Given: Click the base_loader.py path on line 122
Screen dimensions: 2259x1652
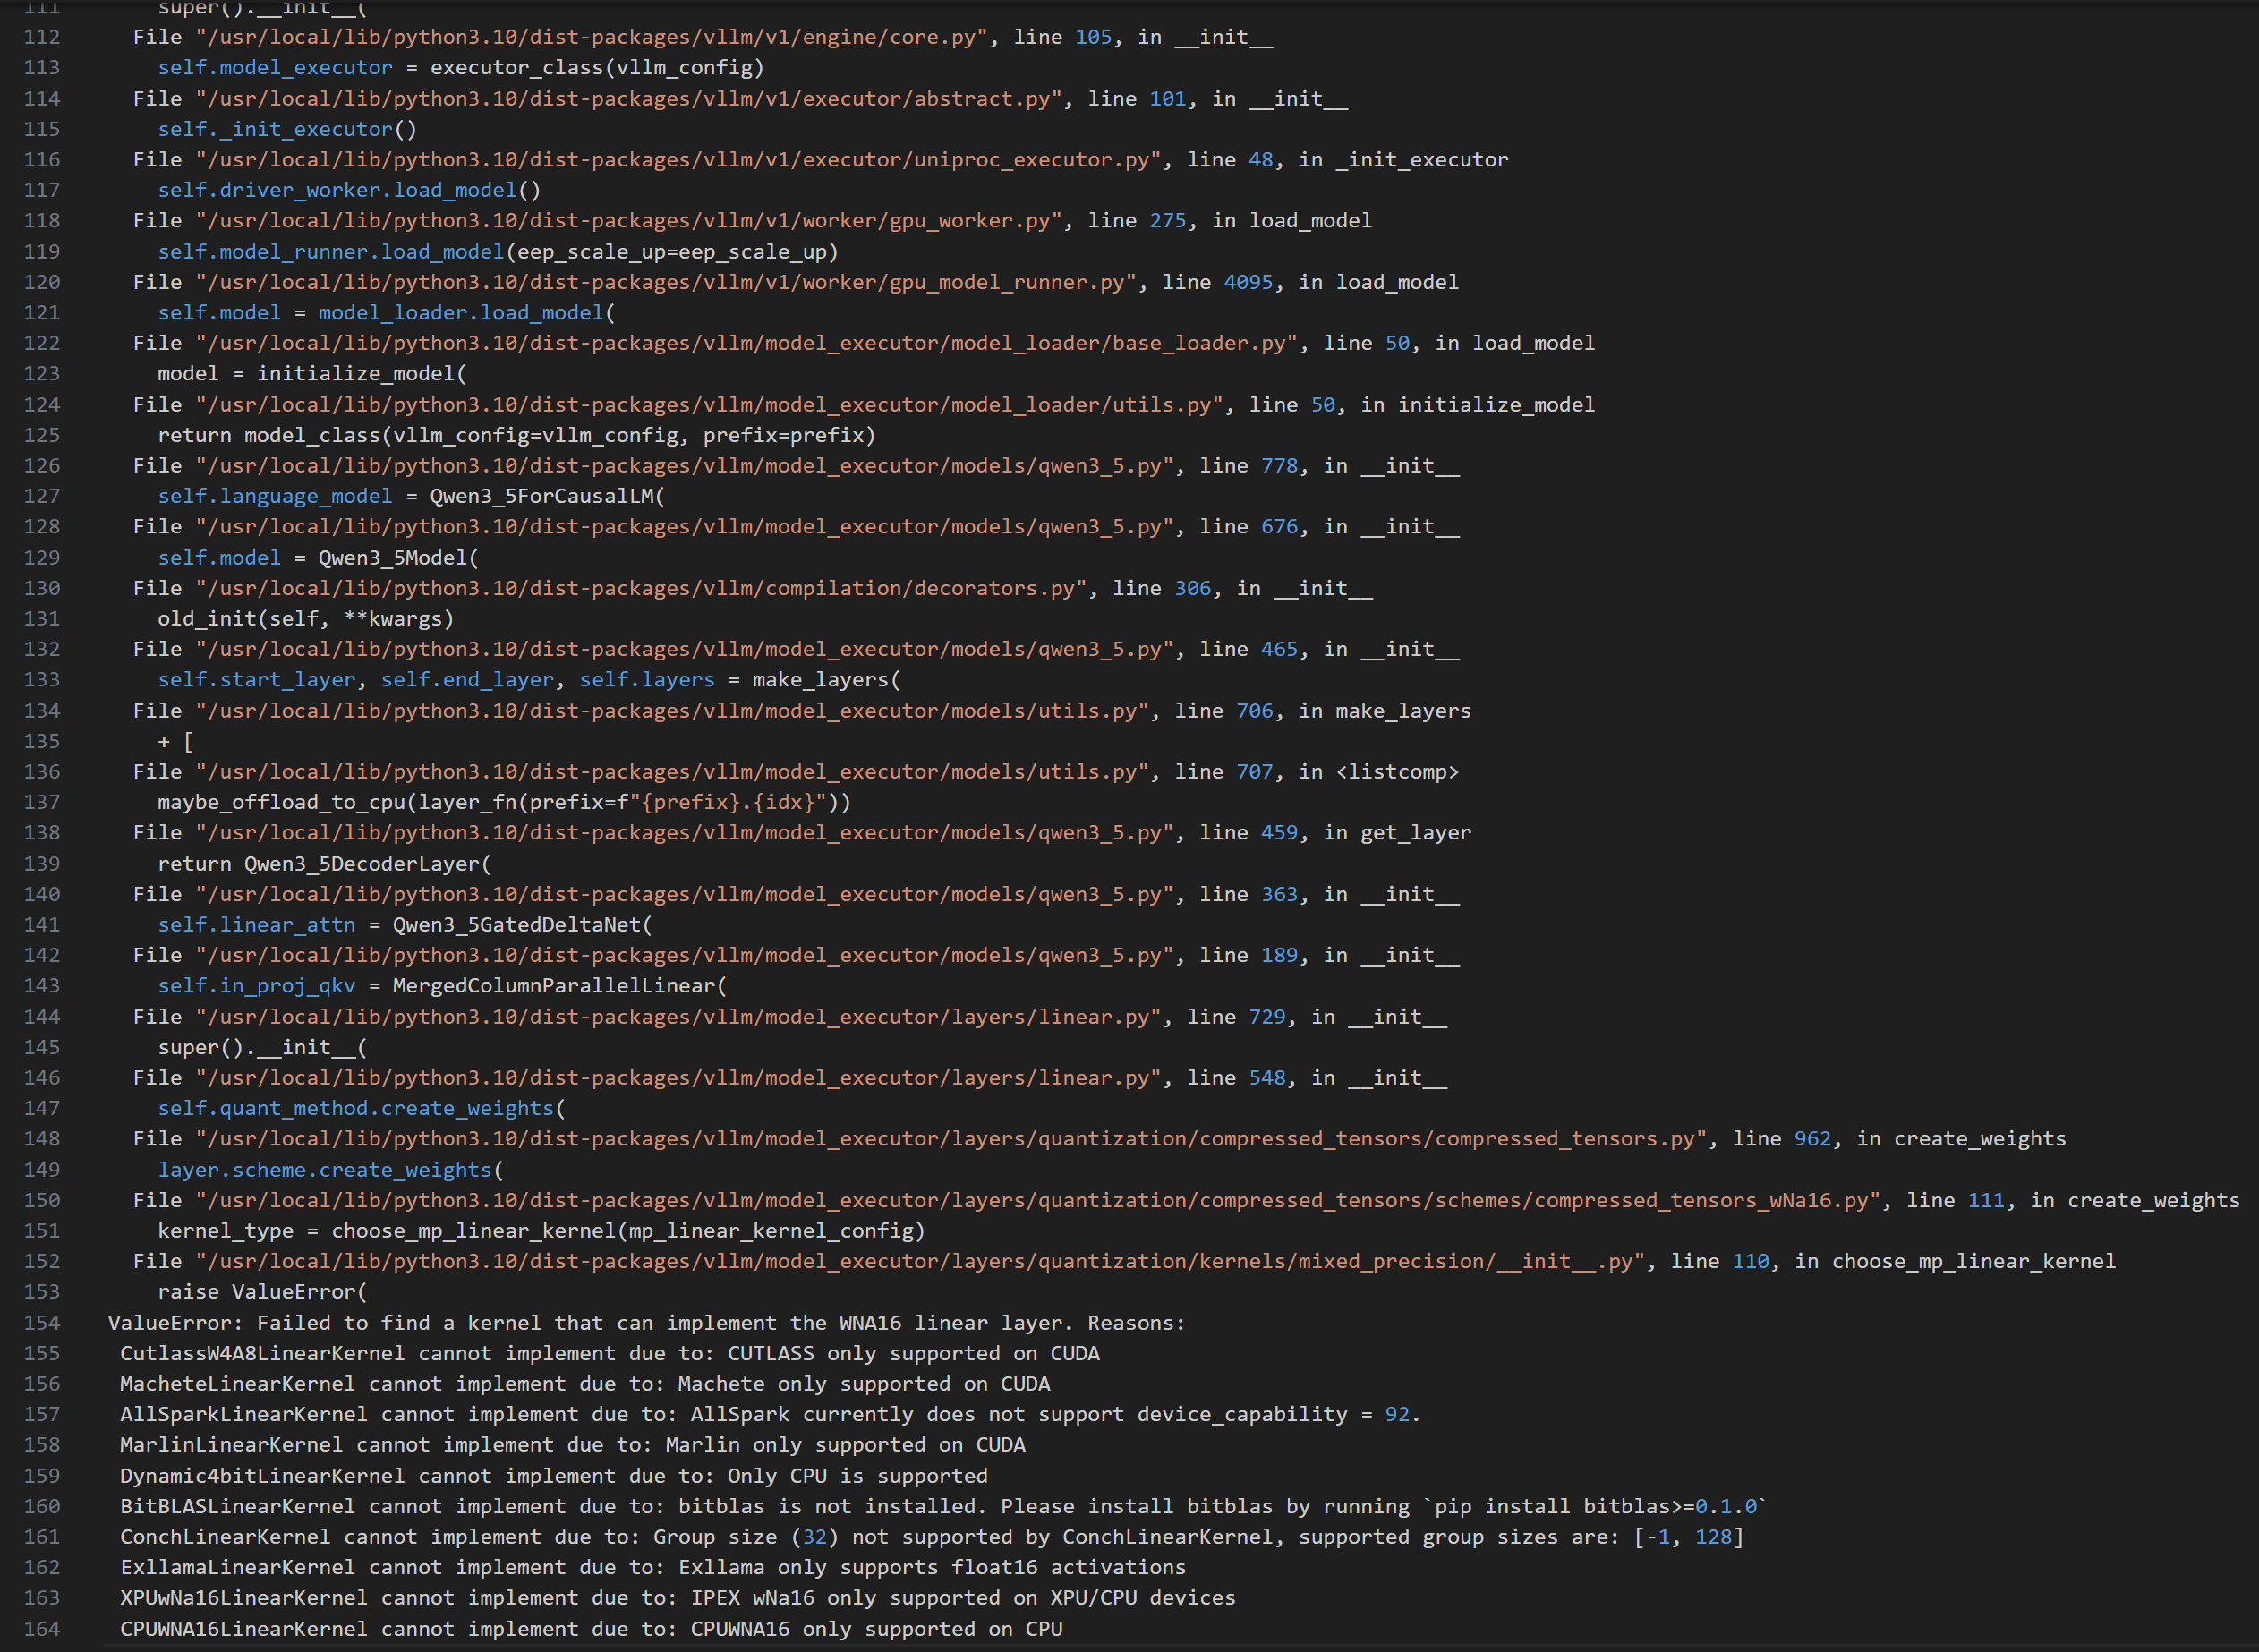Looking at the screenshot, I should click(747, 343).
